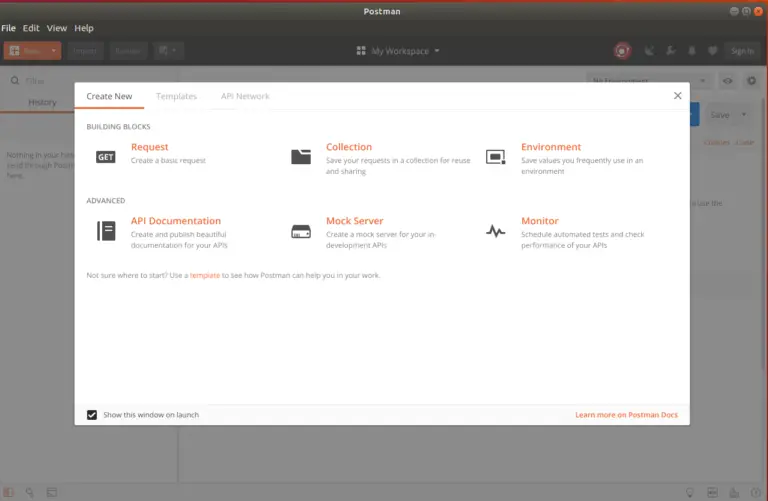768x501 pixels.
Task: Click the Mock Server heading link
Action: (355, 221)
